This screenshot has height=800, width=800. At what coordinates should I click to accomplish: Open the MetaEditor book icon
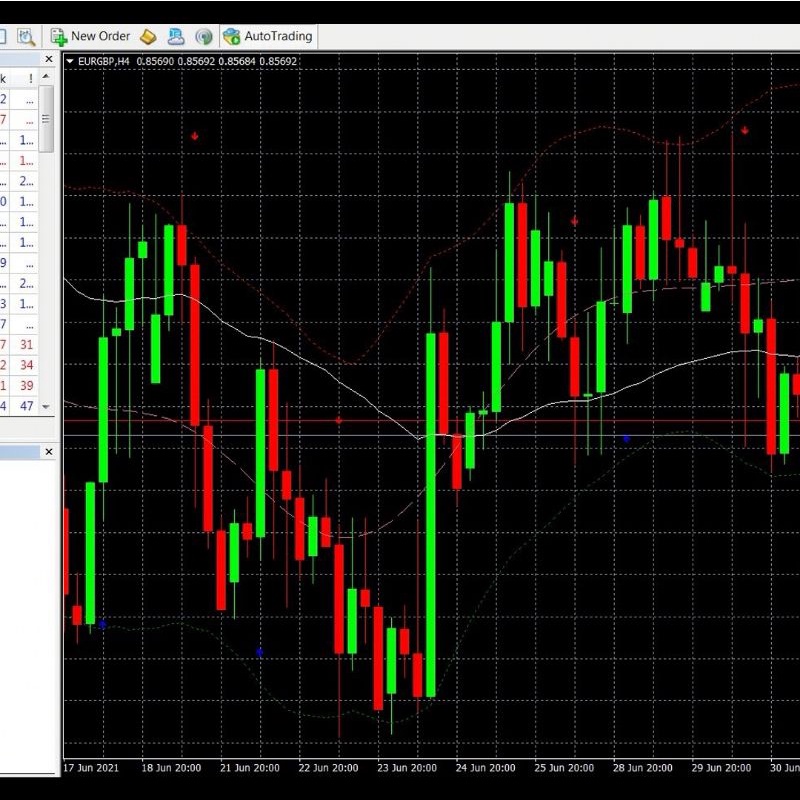(x=148, y=36)
